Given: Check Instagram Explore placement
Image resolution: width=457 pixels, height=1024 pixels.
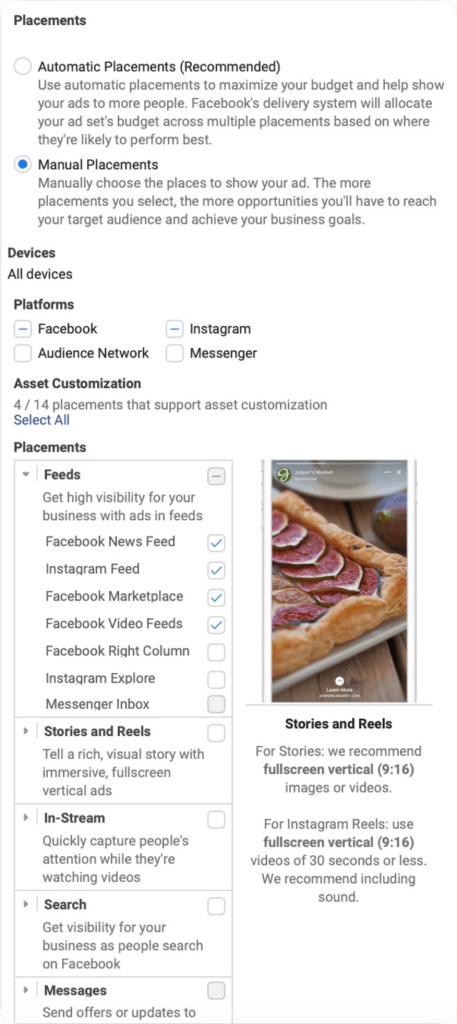Looking at the screenshot, I should [216, 679].
